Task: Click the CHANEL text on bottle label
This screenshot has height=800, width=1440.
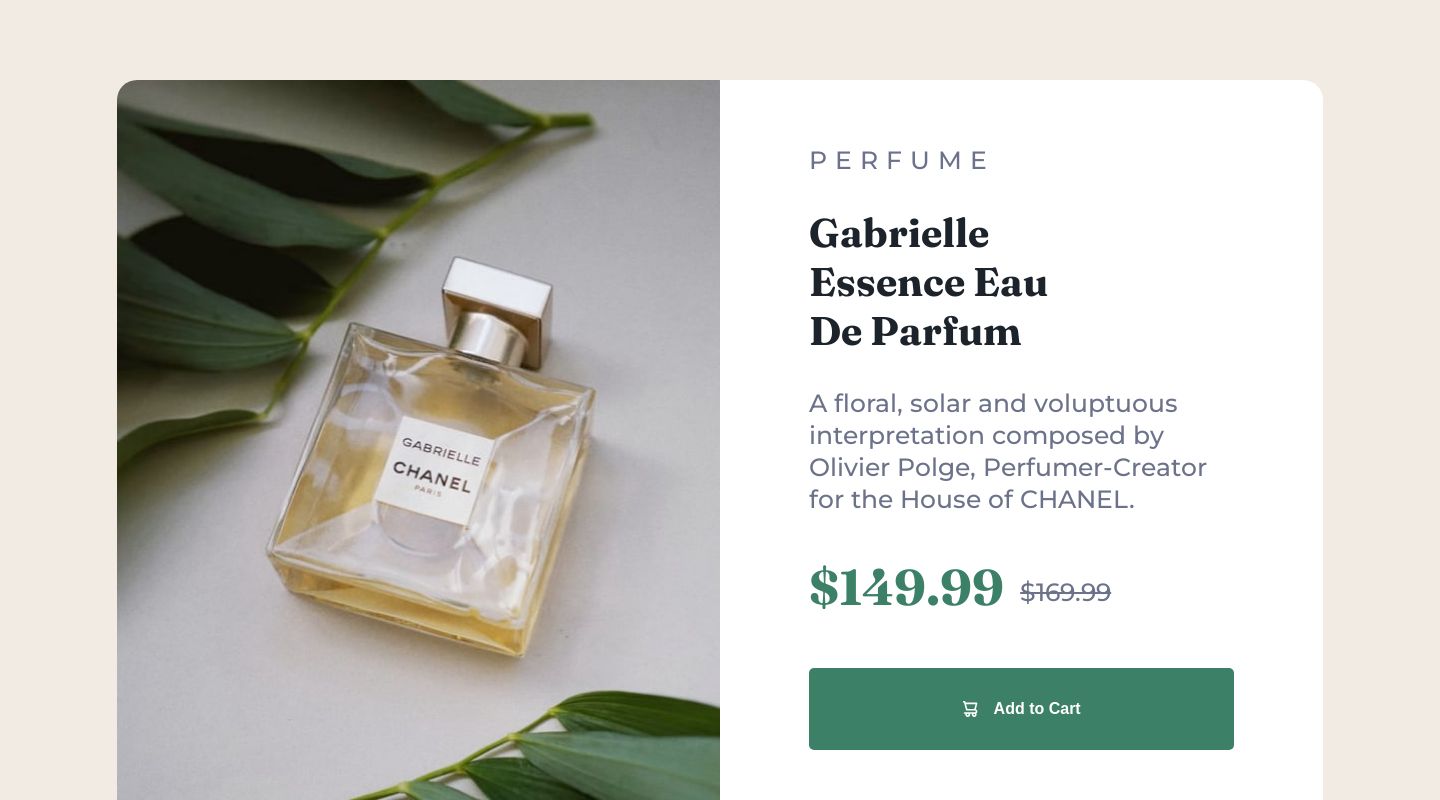Action: point(432,476)
